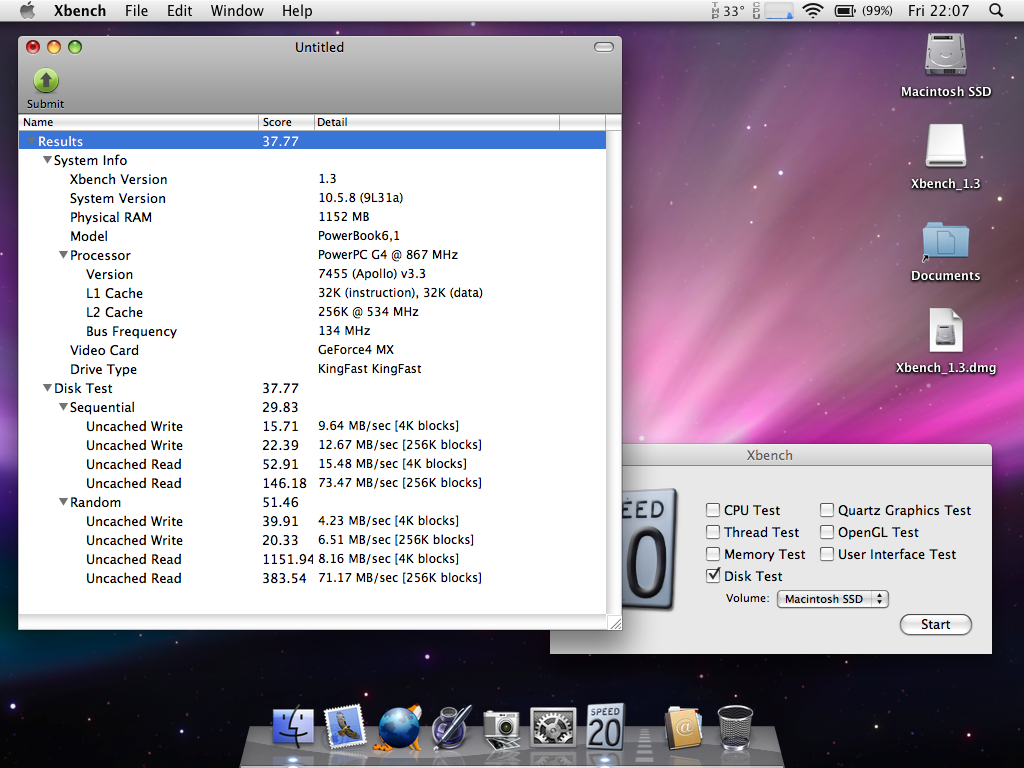Select Xbench_1.3.dmg file on desktop

click(945, 330)
